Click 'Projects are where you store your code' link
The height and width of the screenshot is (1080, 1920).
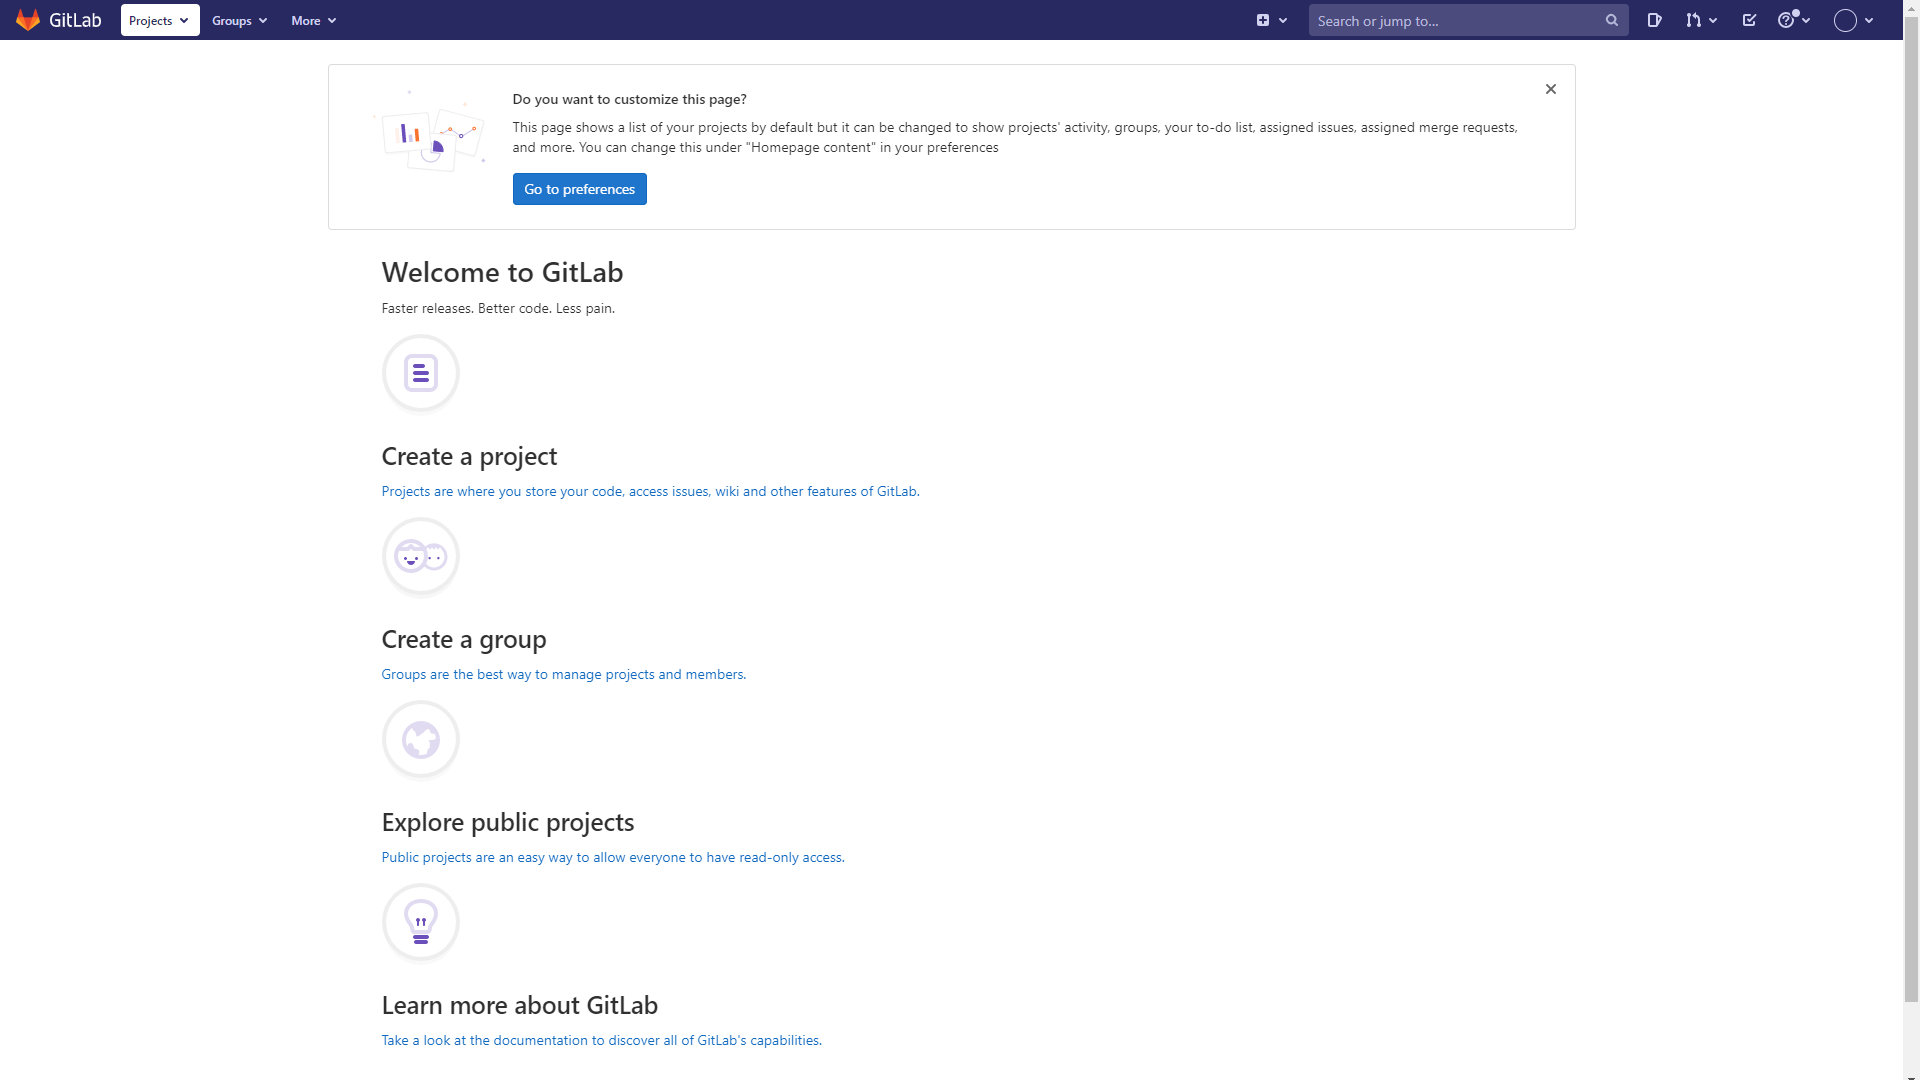click(x=650, y=491)
